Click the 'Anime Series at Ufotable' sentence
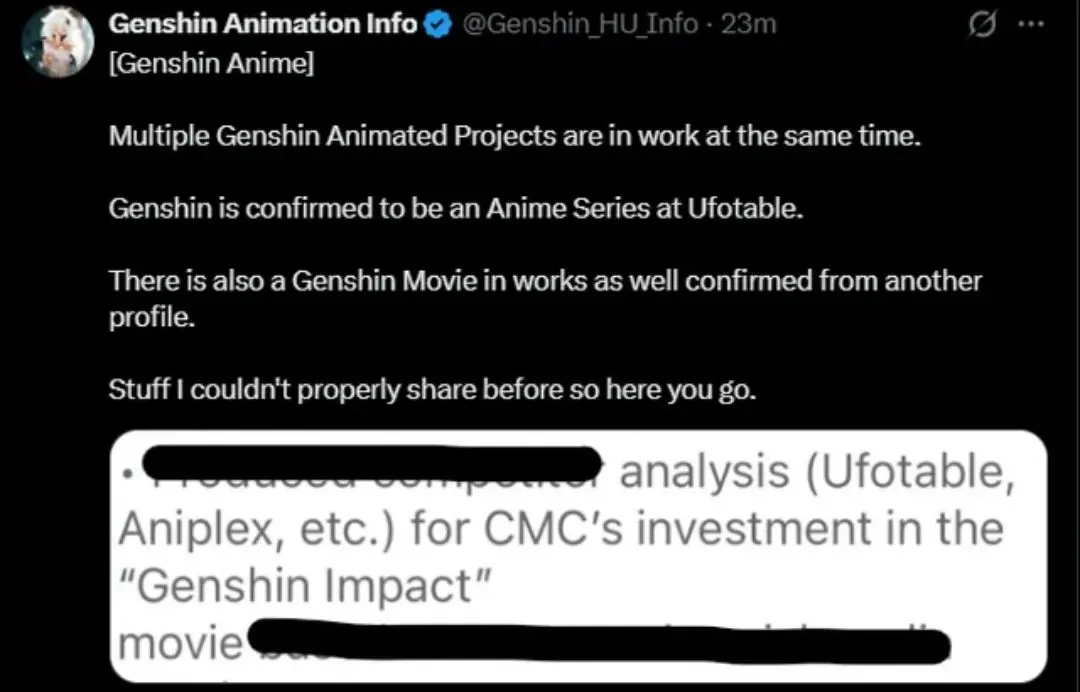This screenshot has height=692, width=1080. point(456,211)
